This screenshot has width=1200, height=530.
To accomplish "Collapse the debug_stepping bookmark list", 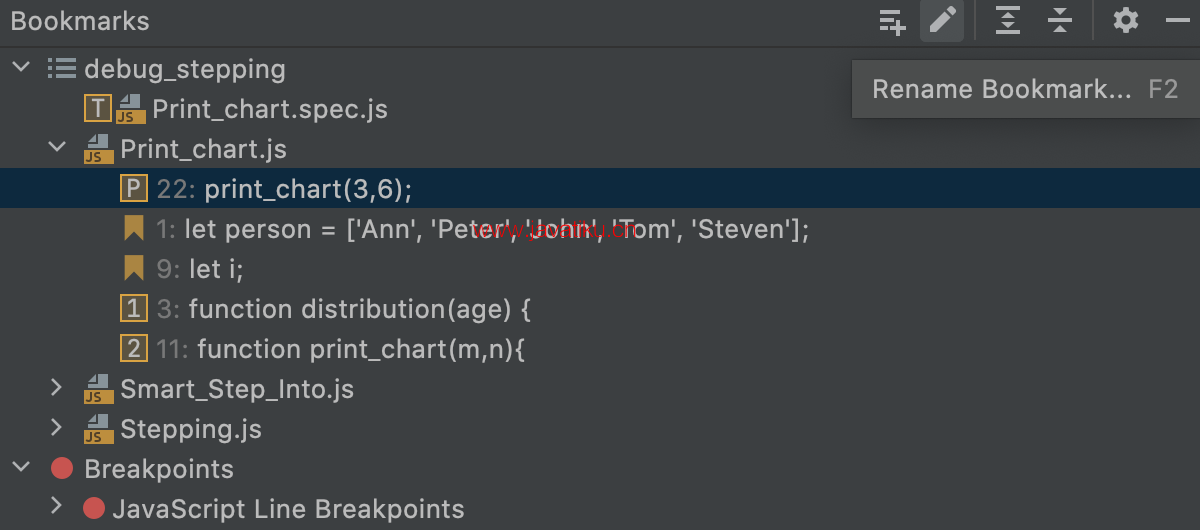I will (x=20, y=69).
